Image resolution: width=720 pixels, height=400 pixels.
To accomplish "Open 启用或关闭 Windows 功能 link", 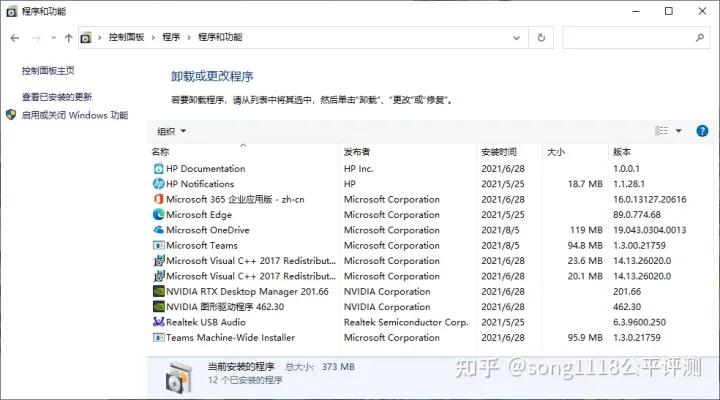I will pyautogui.click(x=75, y=115).
